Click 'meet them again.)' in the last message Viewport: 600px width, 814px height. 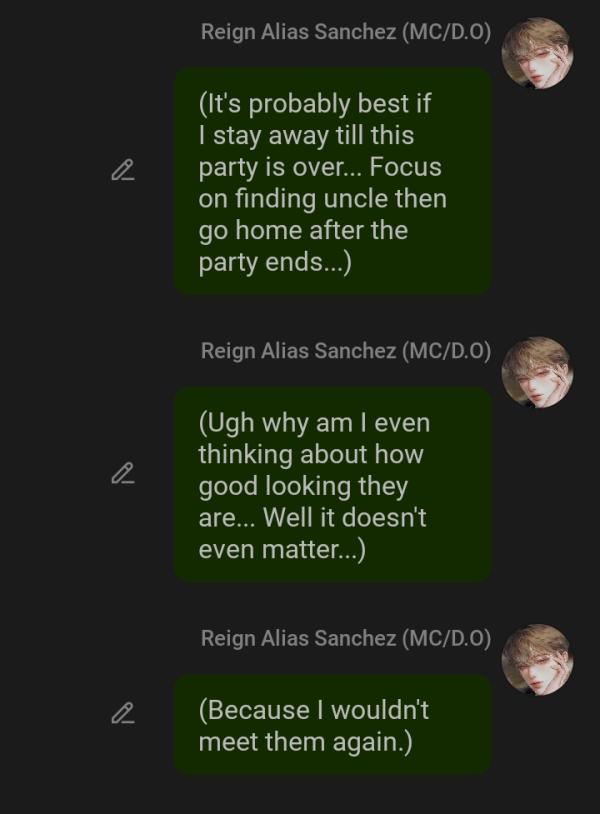point(306,742)
